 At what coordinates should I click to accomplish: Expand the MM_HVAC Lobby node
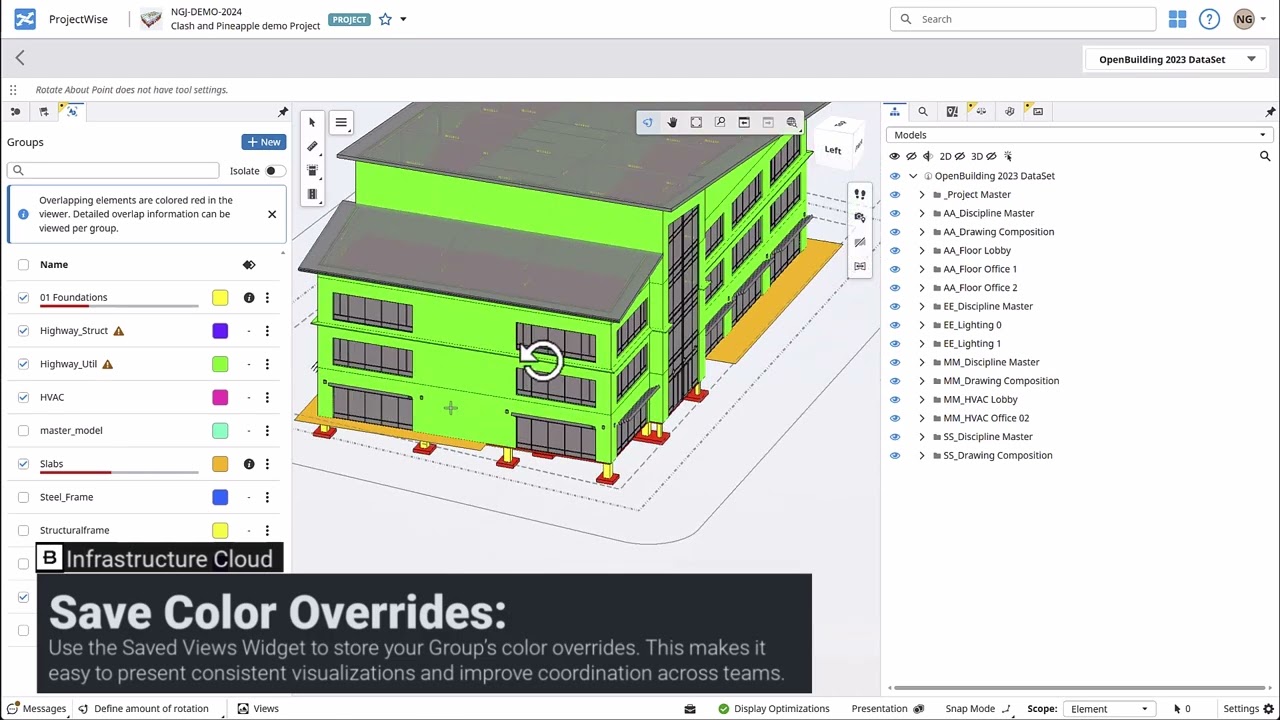click(x=922, y=399)
